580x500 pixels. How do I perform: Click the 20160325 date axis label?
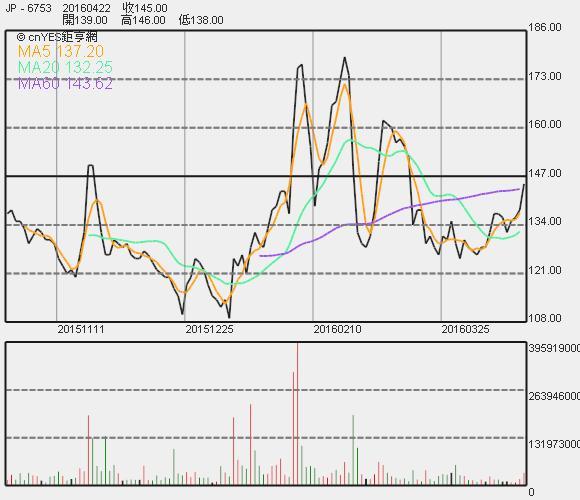(465, 329)
